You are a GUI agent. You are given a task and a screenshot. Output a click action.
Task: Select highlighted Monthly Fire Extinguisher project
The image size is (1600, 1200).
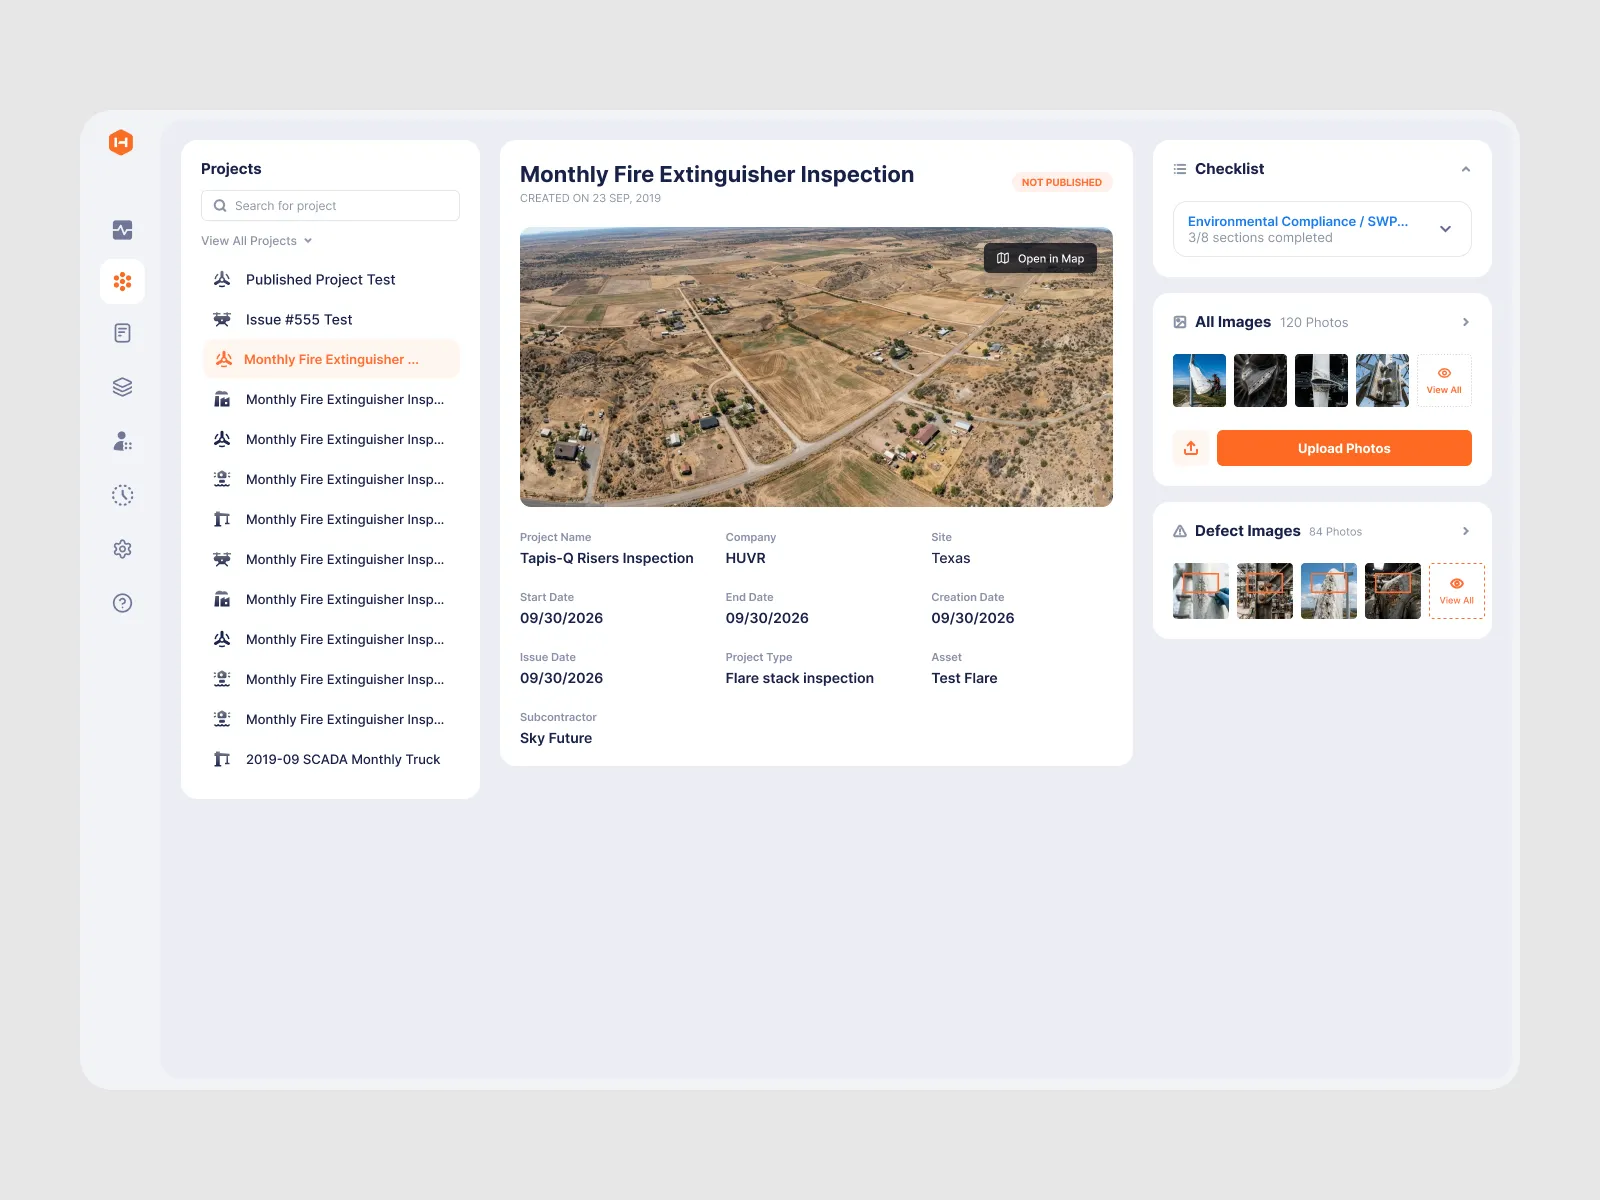[331, 359]
